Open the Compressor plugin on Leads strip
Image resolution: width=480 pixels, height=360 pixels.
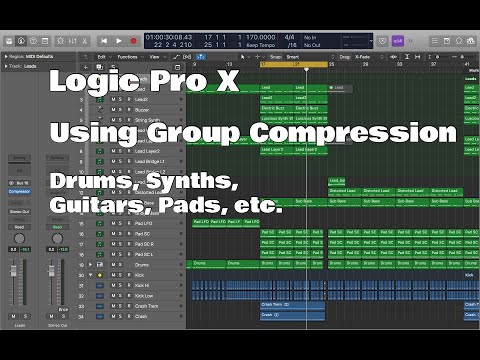coord(19,192)
